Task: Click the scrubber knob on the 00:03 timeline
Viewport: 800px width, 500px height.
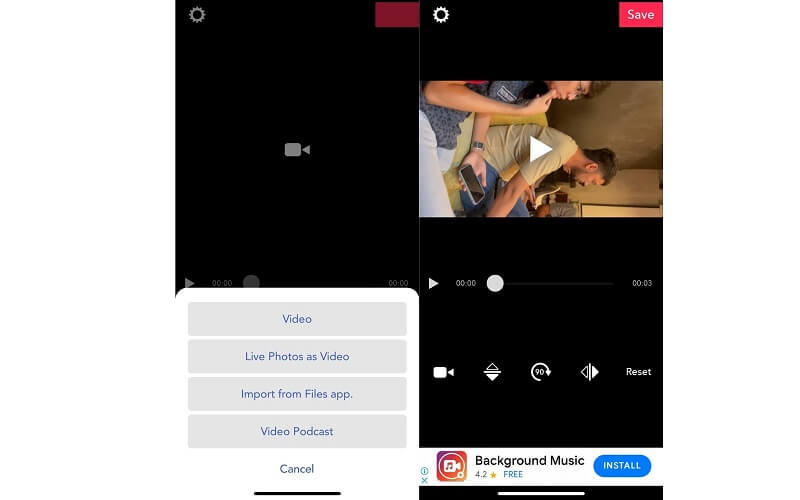Action: 495,283
